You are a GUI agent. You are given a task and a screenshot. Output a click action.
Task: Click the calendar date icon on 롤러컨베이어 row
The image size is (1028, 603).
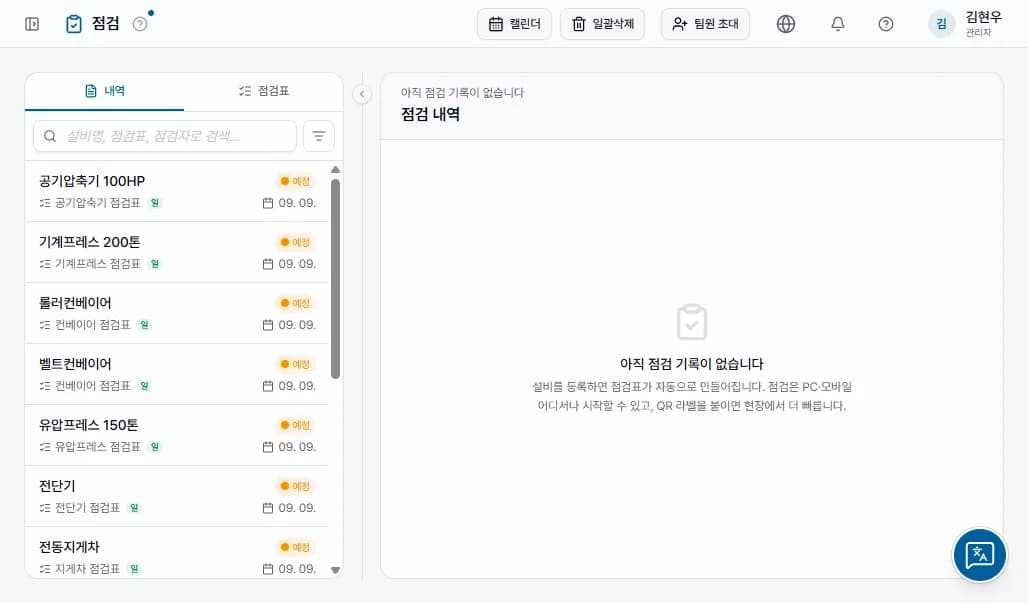(267, 325)
